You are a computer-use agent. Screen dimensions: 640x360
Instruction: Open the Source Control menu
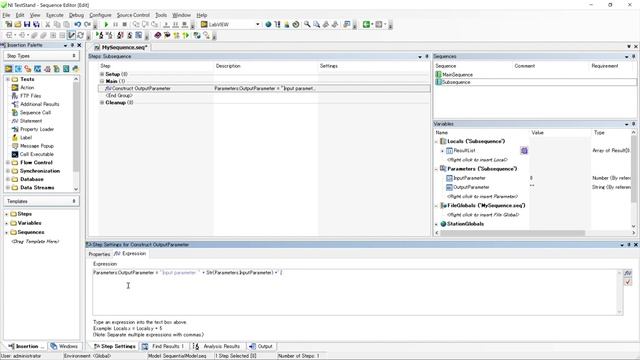133,15
